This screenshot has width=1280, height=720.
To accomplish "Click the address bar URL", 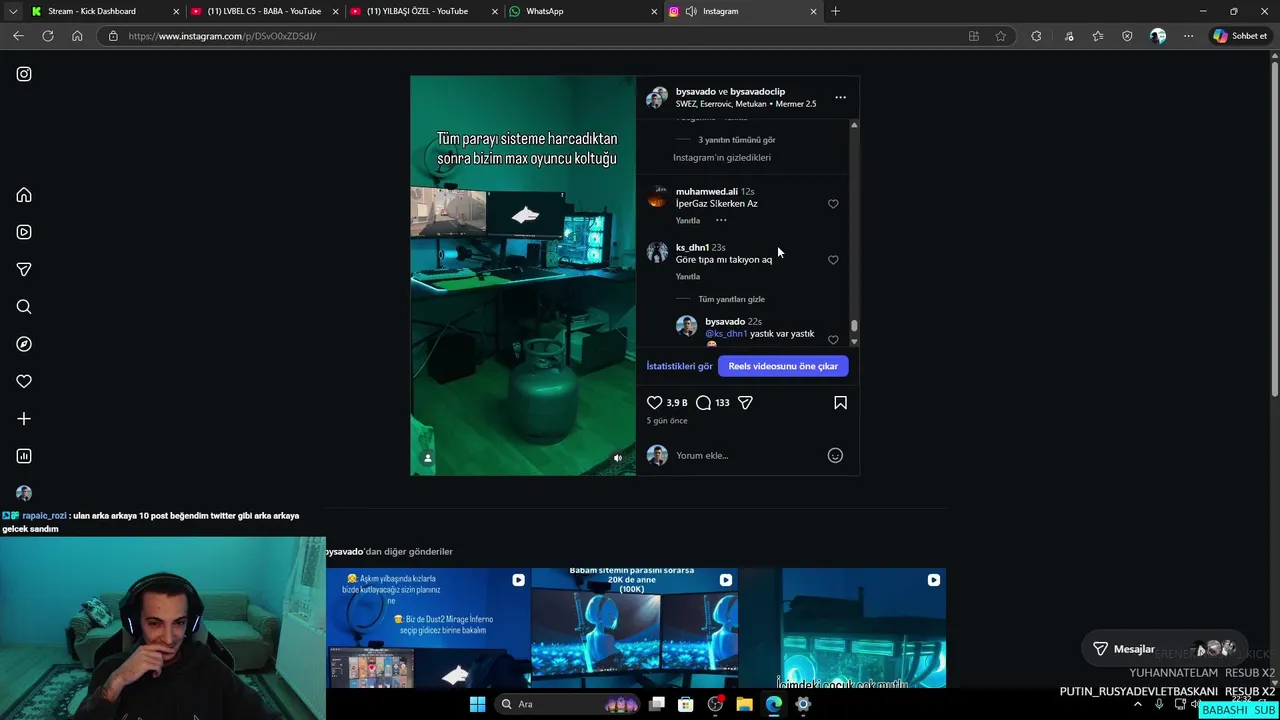I will [x=540, y=36].
